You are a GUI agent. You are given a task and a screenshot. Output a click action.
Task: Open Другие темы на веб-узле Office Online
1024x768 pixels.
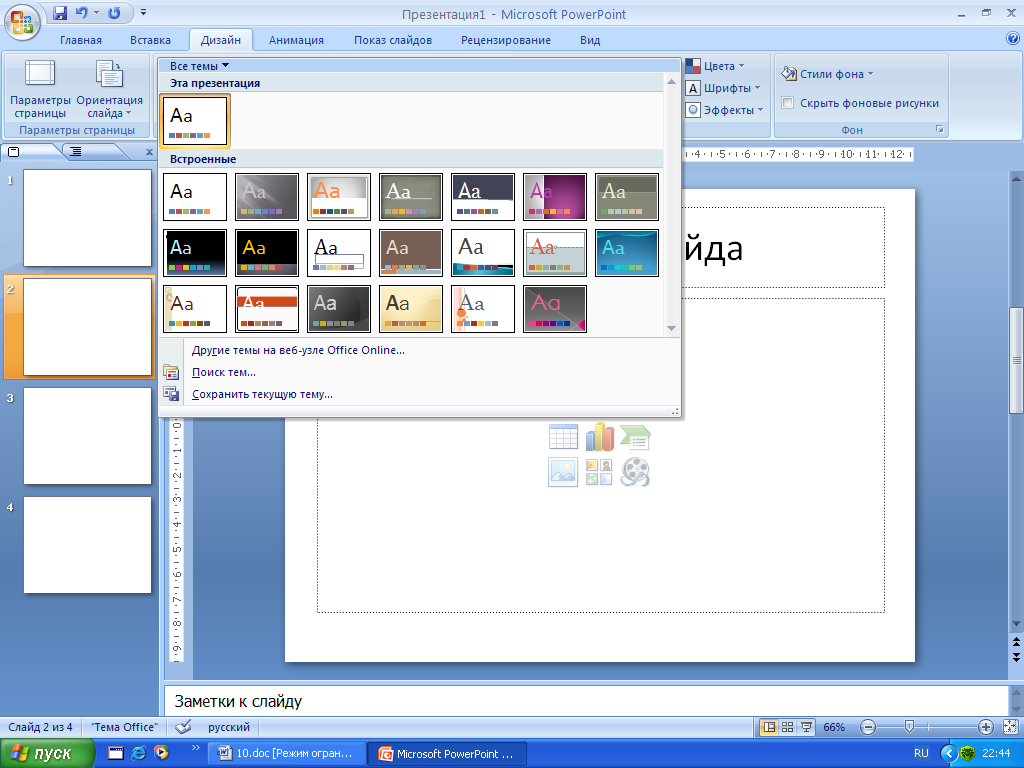pos(298,350)
